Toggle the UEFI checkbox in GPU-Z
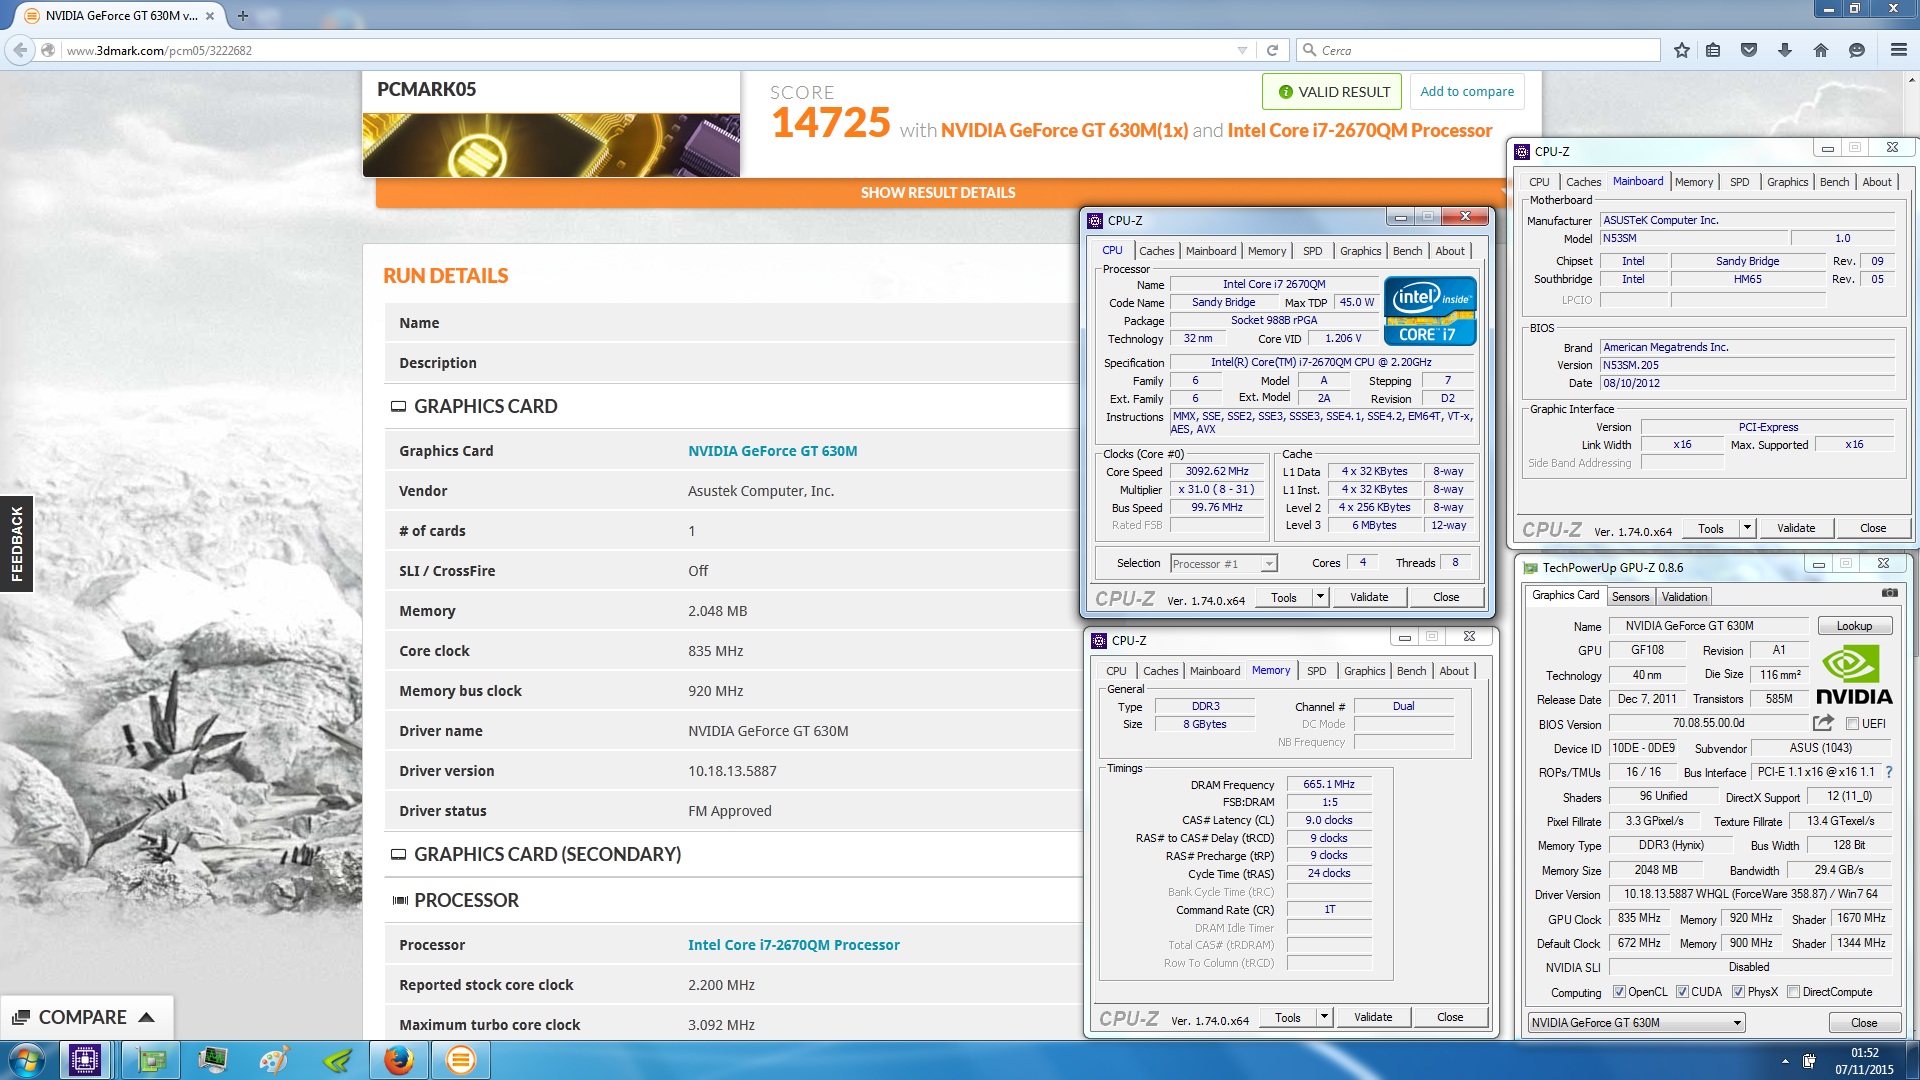Screen dimensions: 1920x1080 click(1852, 723)
